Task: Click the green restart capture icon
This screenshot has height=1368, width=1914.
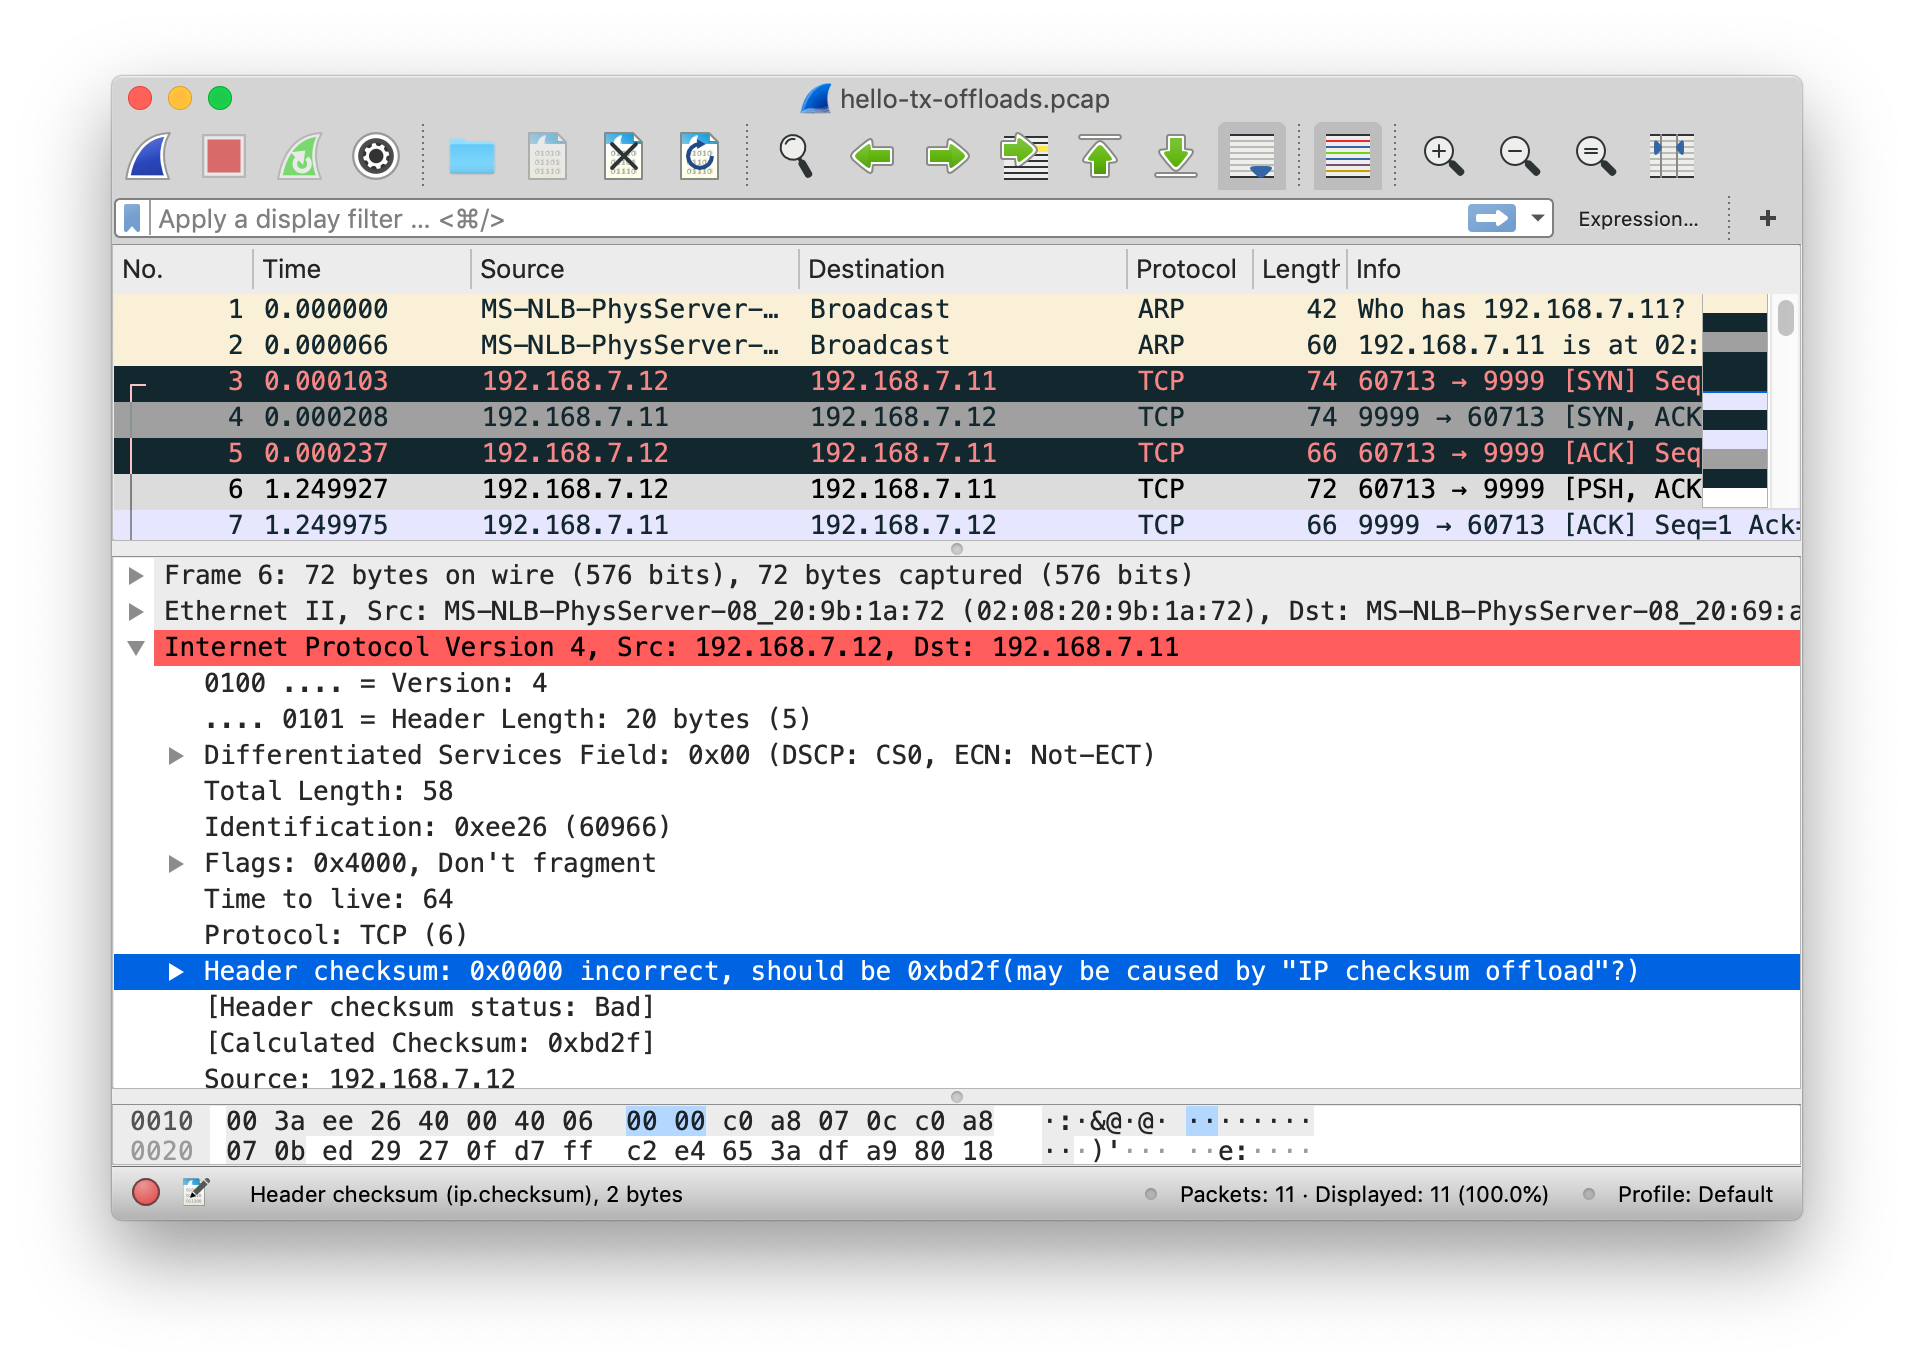Action: pyautogui.click(x=299, y=156)
